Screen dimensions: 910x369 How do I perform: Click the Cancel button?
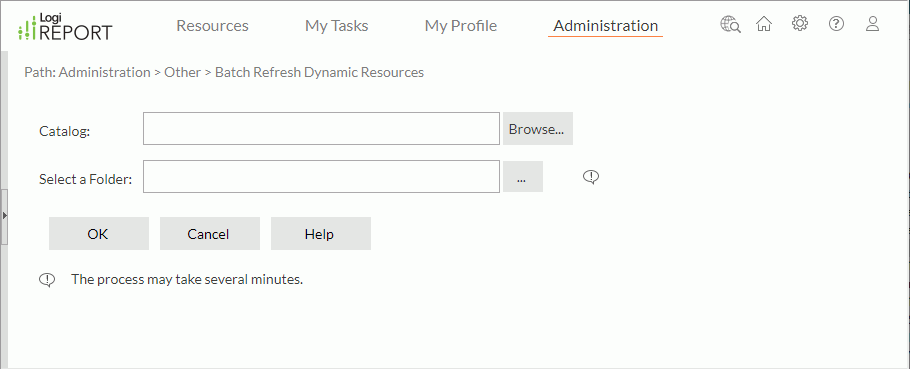(210, 234)
